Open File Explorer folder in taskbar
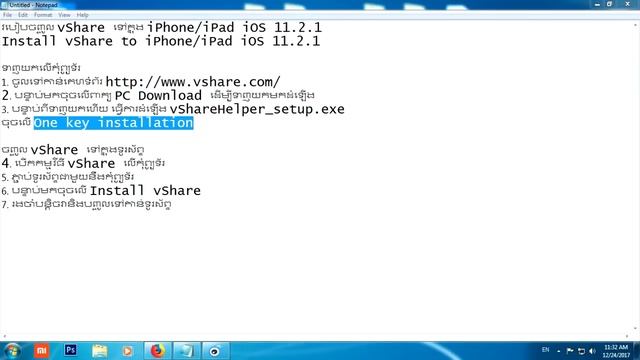The image size is (640, 360). (100, 351)
